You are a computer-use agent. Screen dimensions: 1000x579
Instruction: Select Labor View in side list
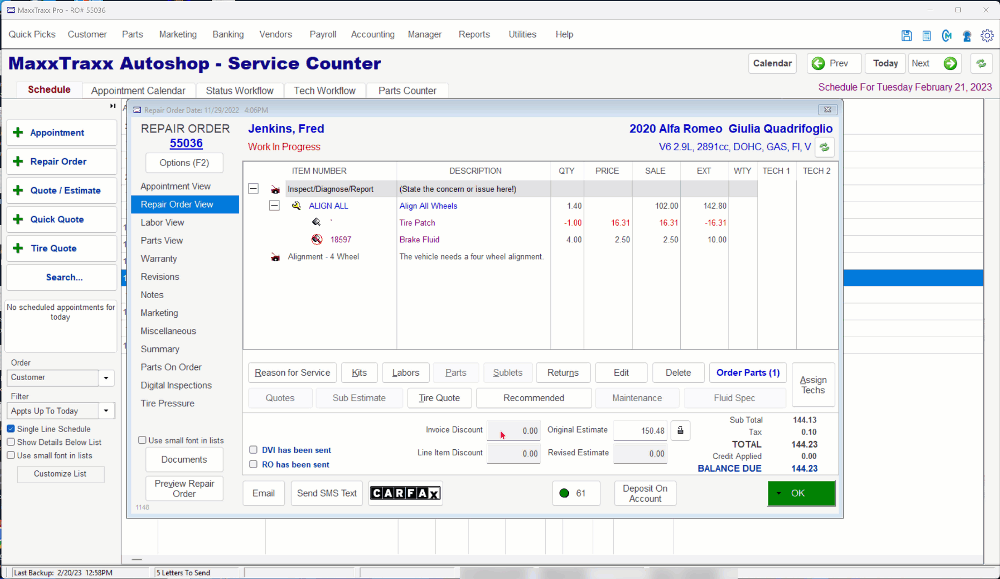click(x=162, y=223)
